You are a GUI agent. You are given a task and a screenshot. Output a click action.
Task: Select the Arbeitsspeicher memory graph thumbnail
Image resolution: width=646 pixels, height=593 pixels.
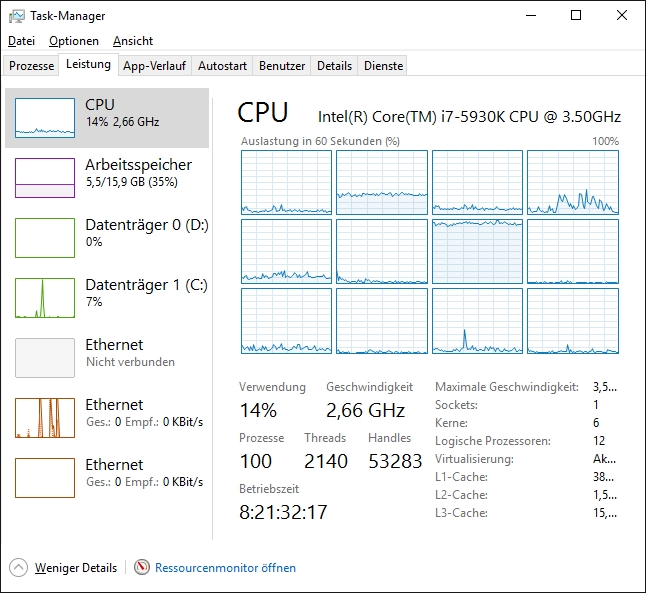coord(45,178)
